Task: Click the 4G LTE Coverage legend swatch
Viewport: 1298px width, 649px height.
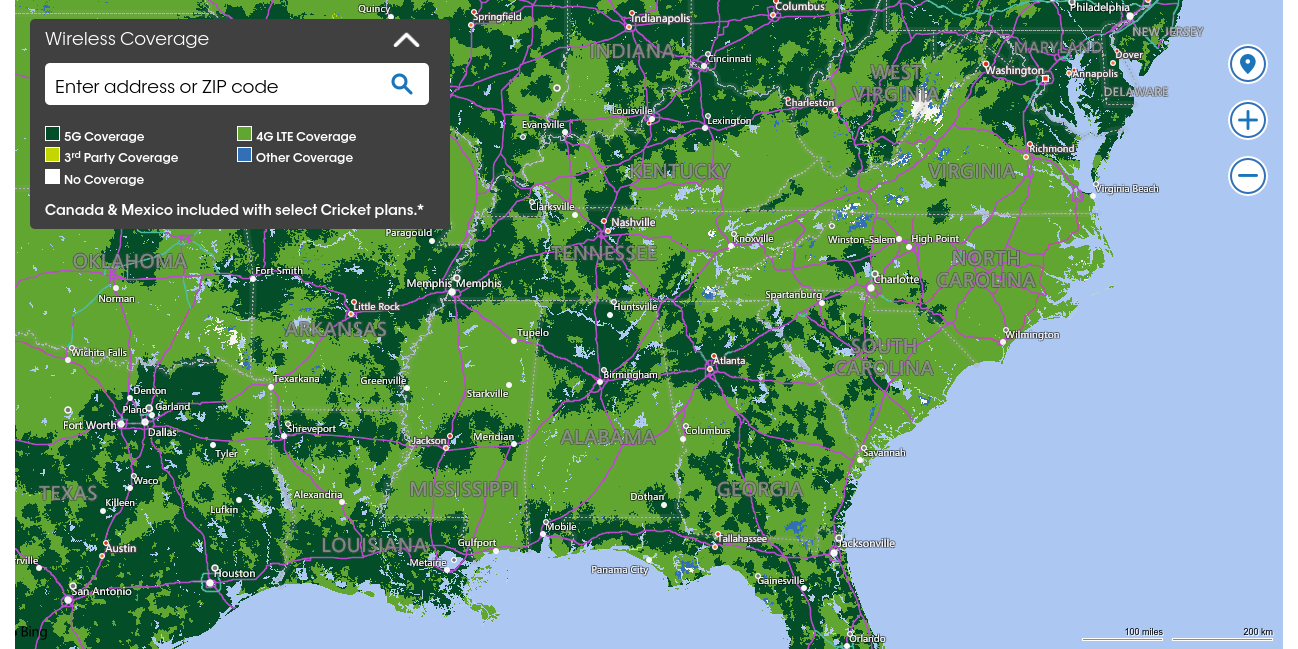Action: click(244, 134)
